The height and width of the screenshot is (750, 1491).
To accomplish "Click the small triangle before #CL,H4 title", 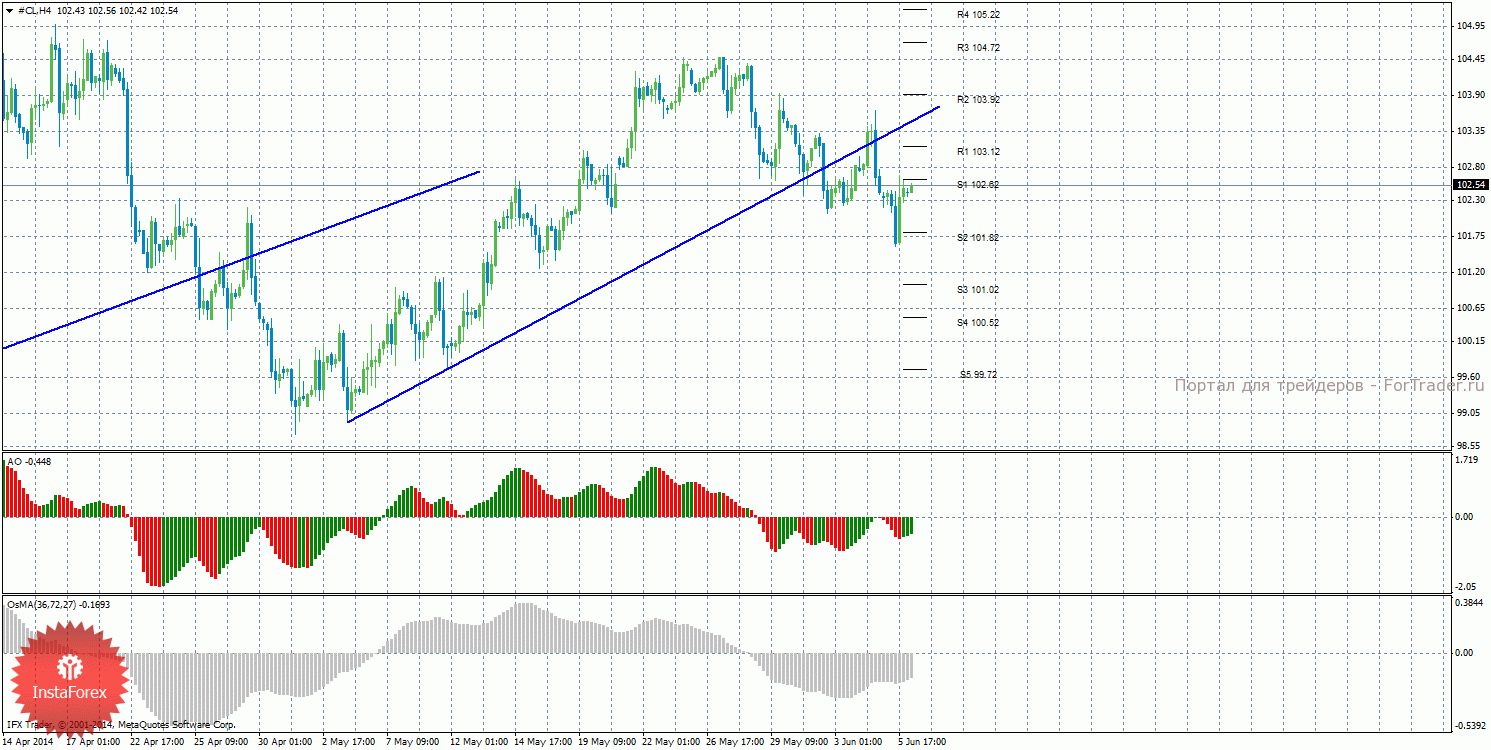I will (10, 10).
